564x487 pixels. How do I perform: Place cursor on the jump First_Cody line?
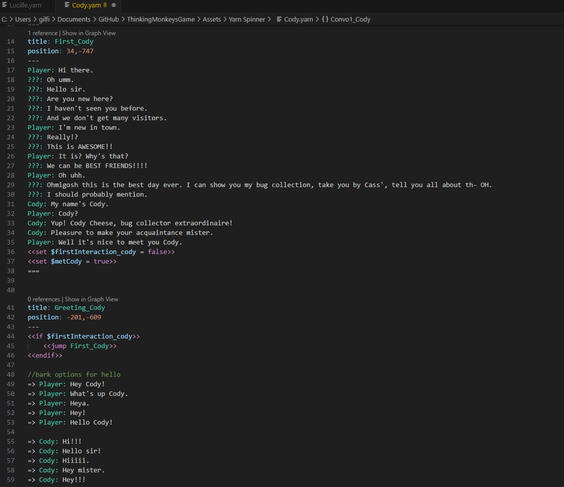pos(80,346)
